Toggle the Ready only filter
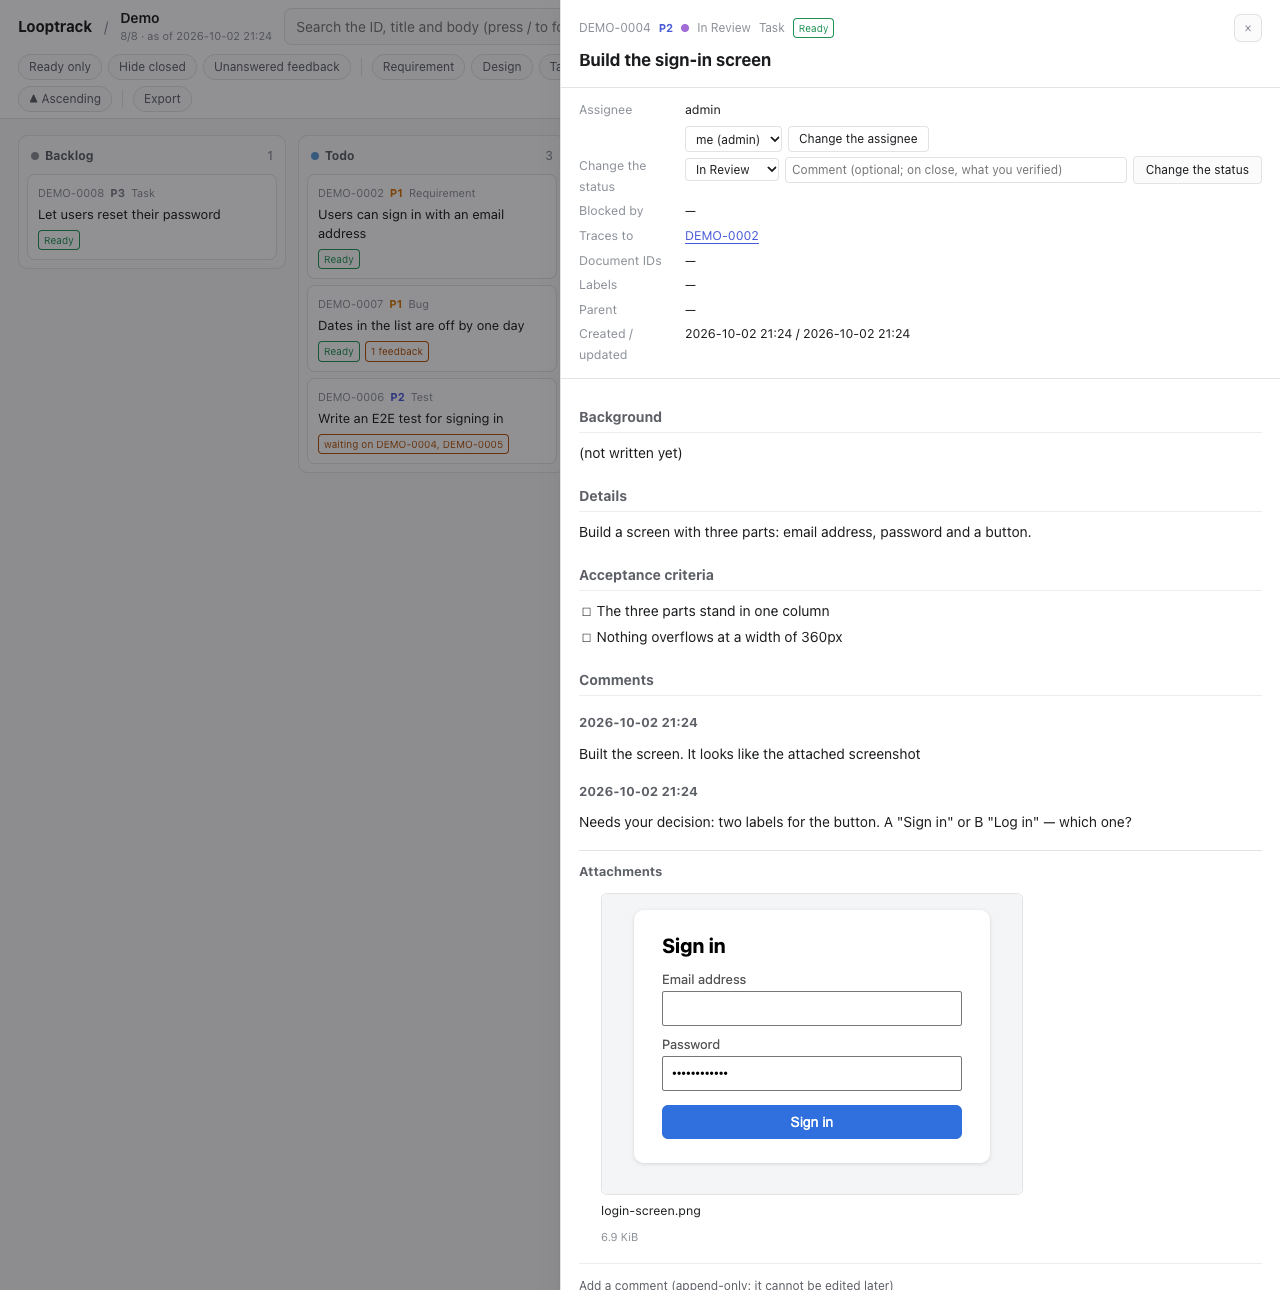 (60, 67)
